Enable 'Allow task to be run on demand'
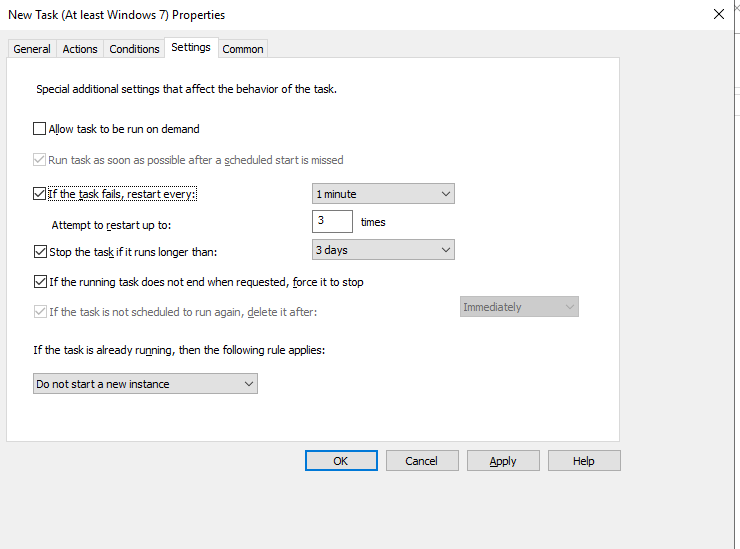This screenshot has width=740, height=549. pos(40,129)
